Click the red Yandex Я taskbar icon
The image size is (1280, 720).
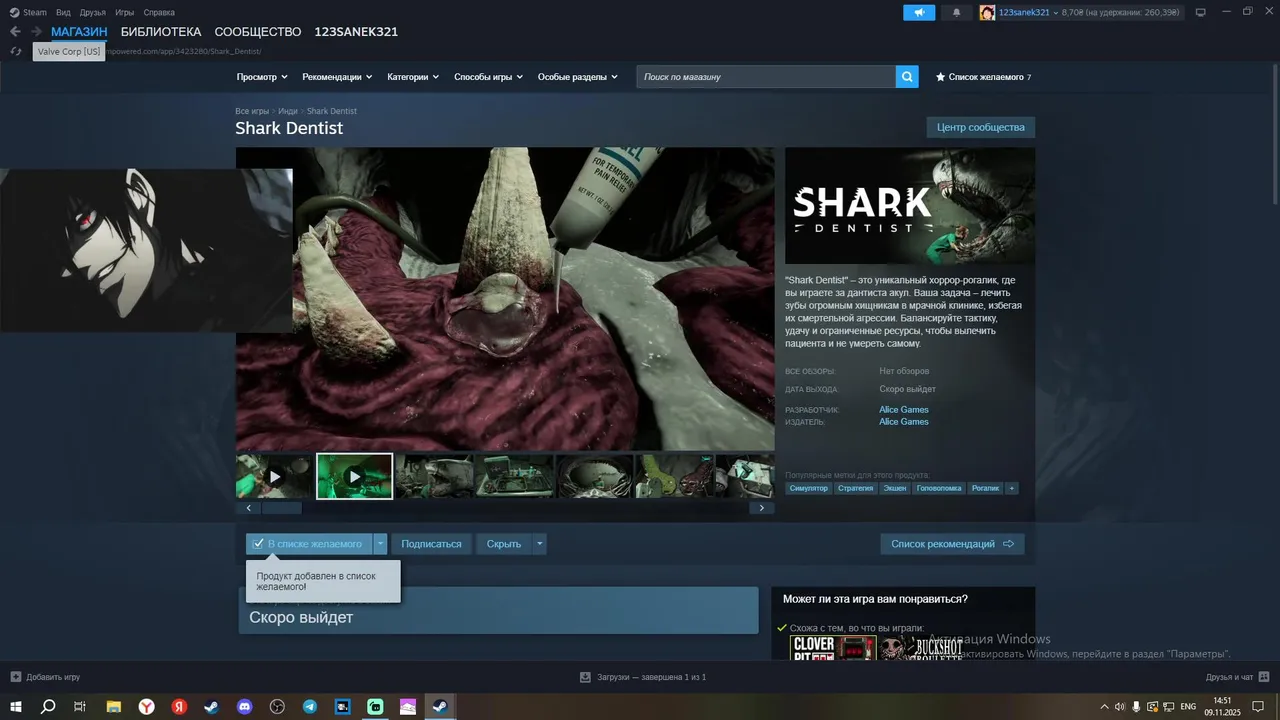pos(179,706)
